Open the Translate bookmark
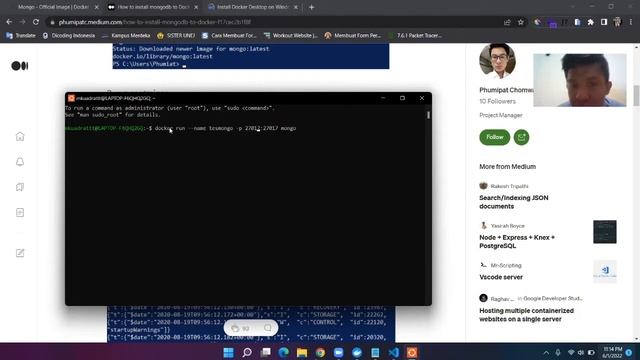The image size is (640, 360). click(x=21, y=36)
